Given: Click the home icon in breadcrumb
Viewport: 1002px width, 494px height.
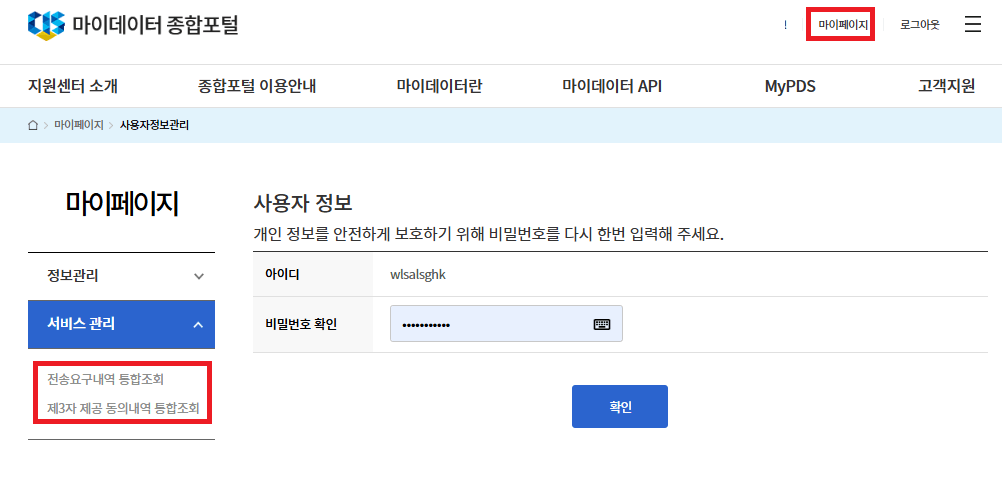Looking at the screenshot, I should point(33,125).
